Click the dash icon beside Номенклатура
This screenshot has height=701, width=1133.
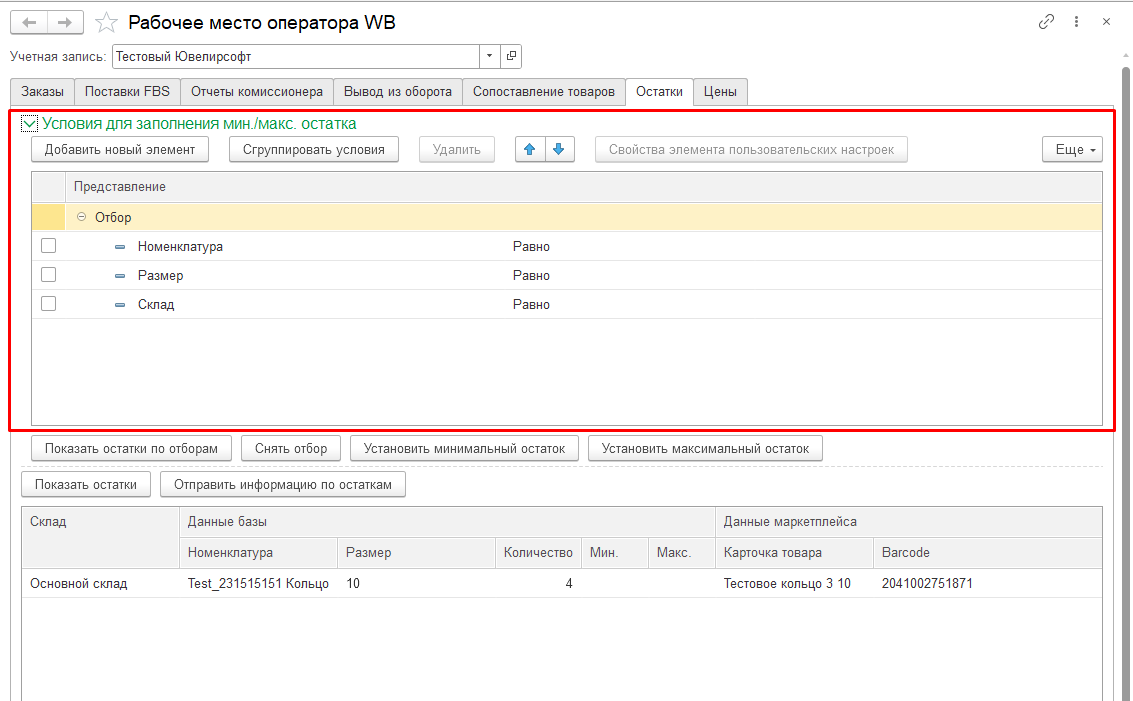pyautogui.click(x=120, y=246)
